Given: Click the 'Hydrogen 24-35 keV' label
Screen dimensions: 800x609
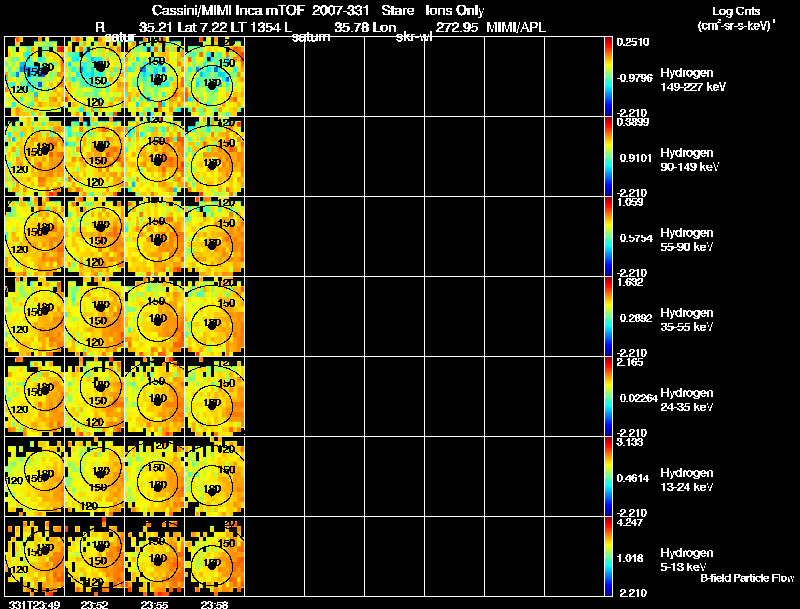Looking at the screenshot, I should tap(687, 400).
